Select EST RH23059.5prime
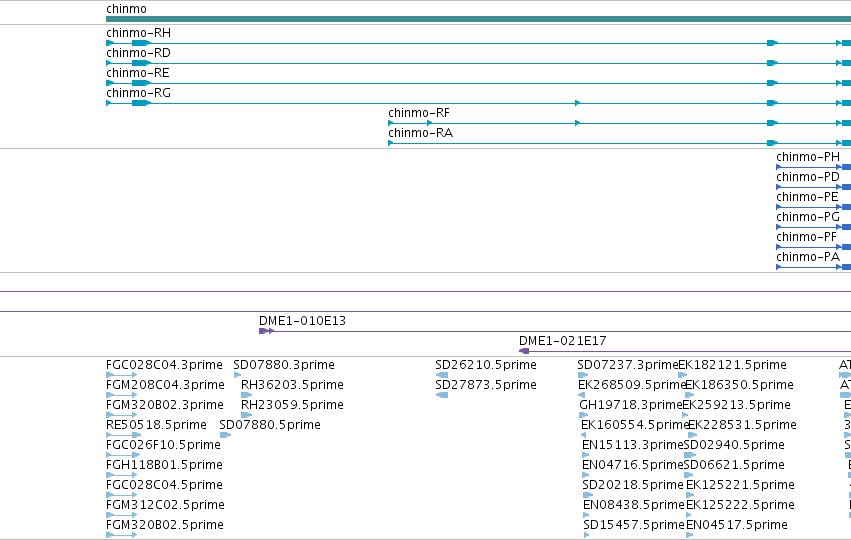The height and width of the screenshot is (540, 851). tap(293, 405)
